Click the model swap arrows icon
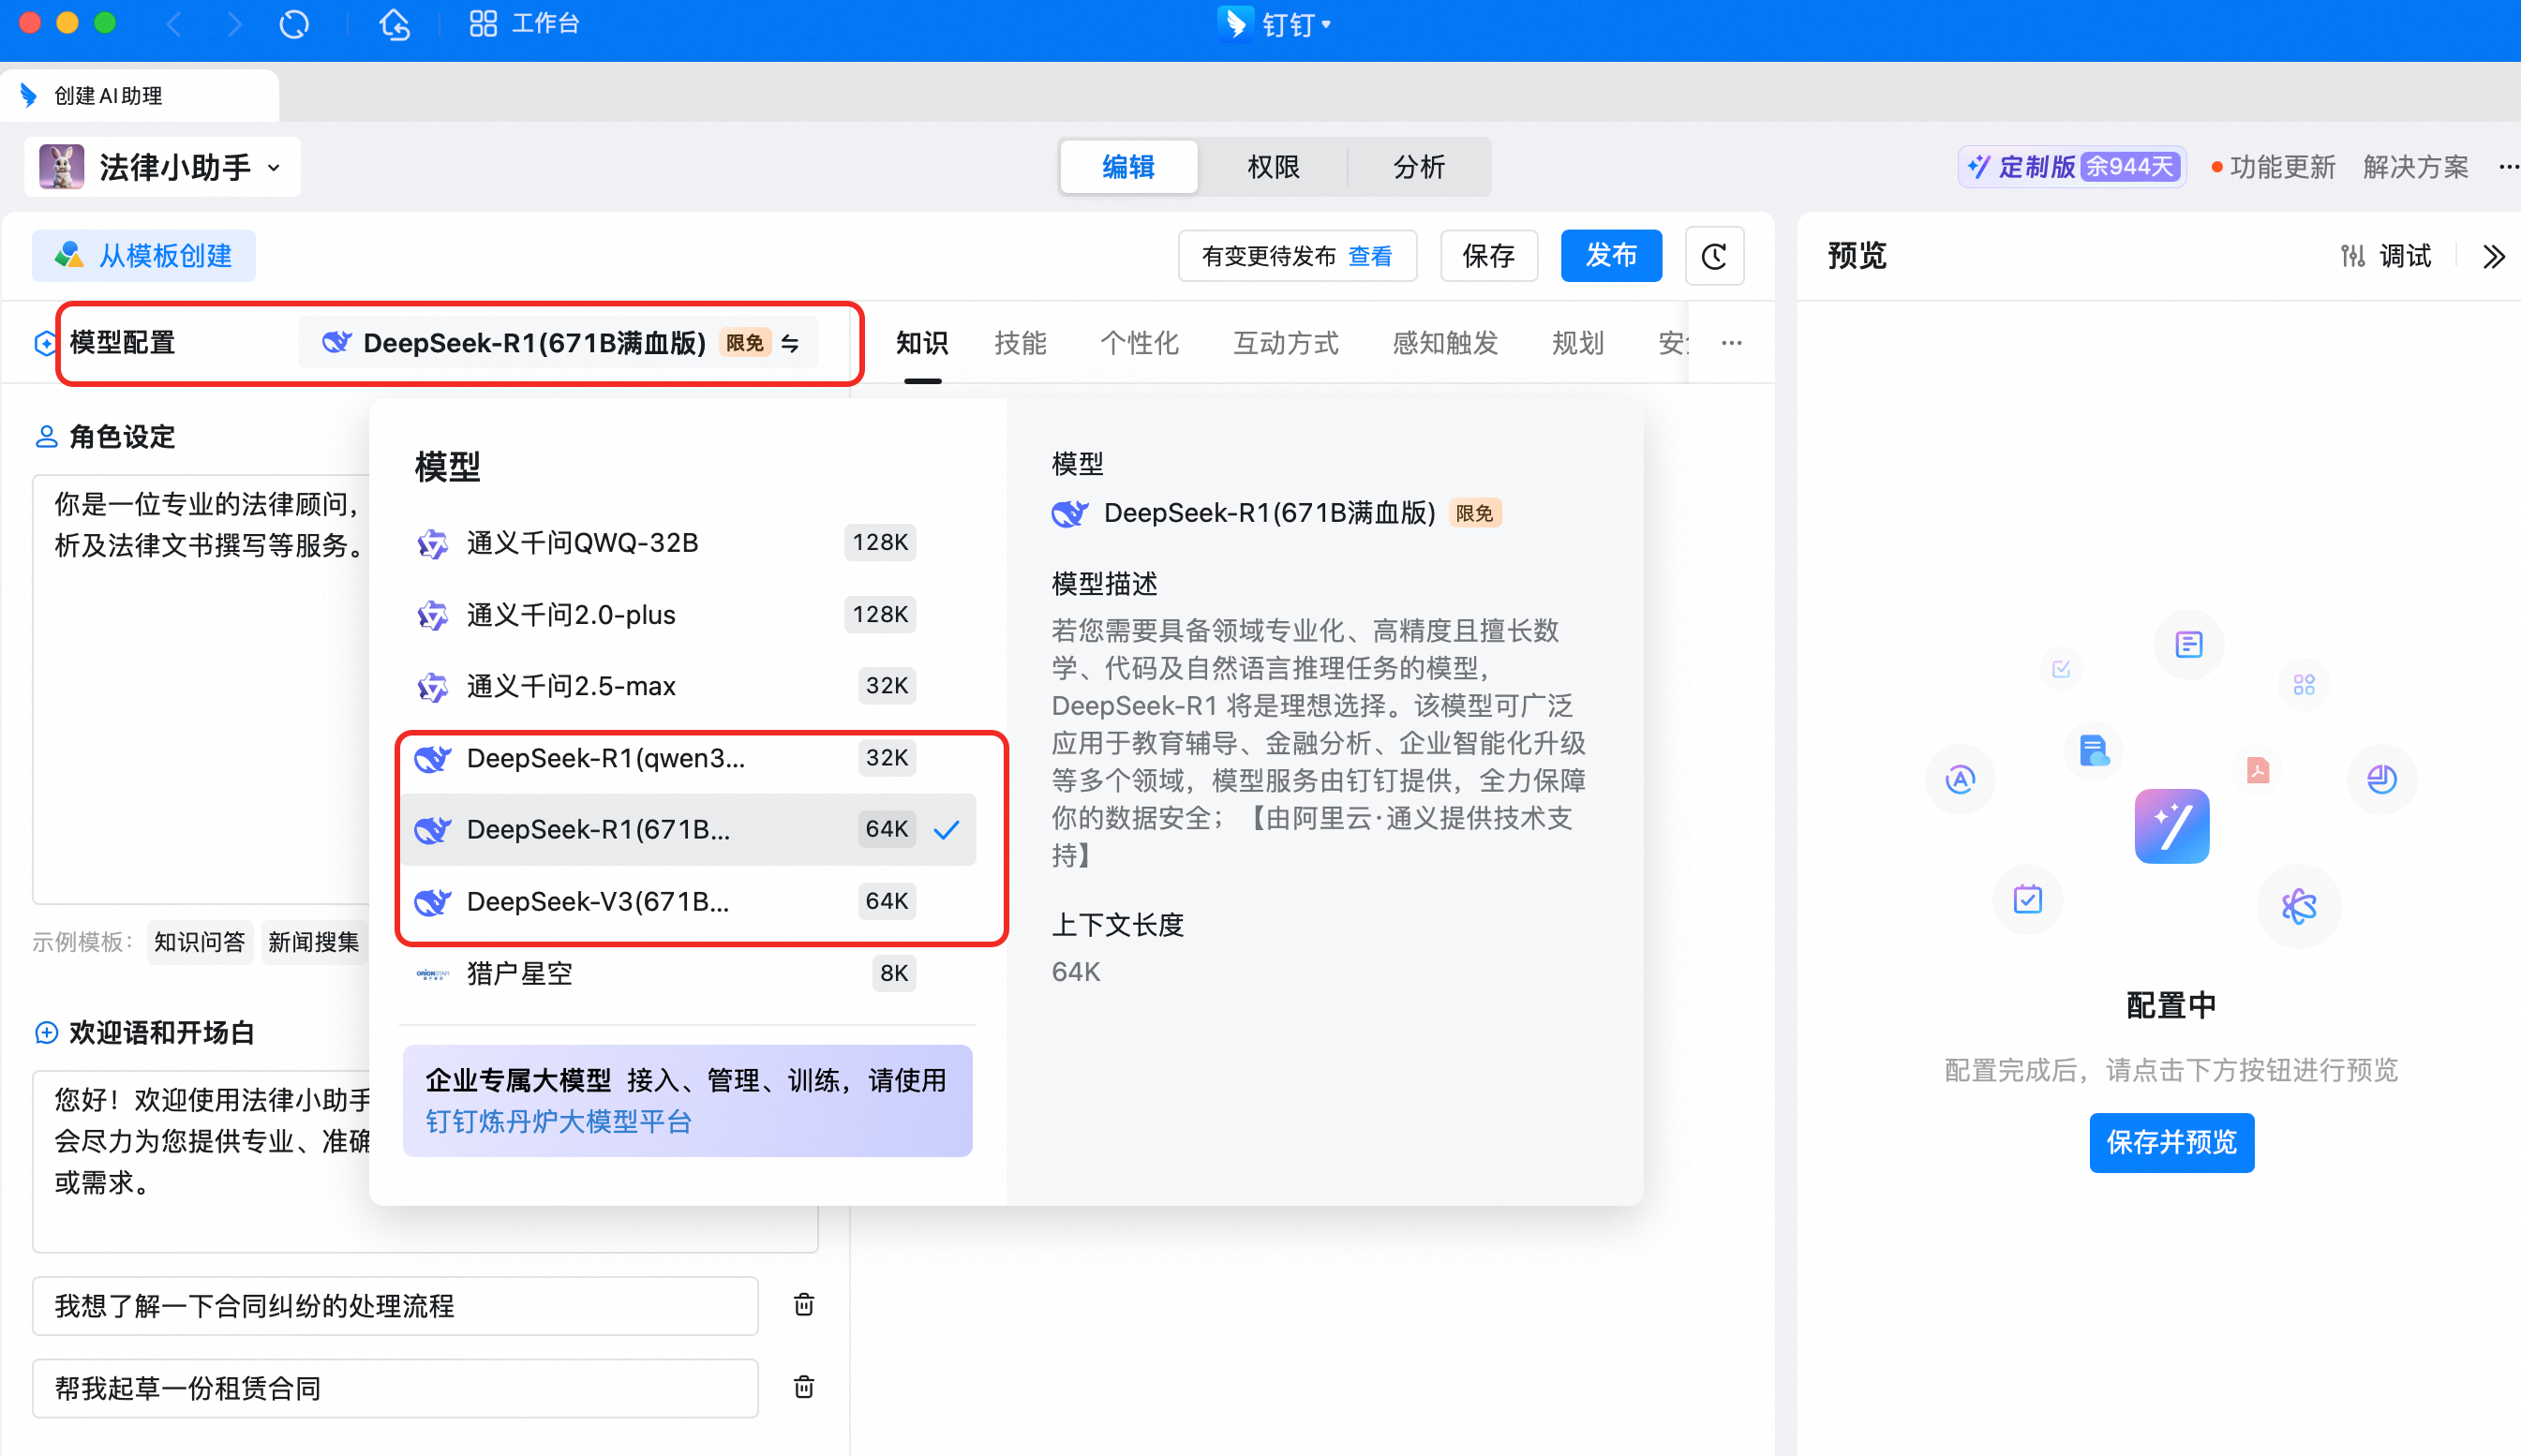2521x1456 pixels. 790,343
